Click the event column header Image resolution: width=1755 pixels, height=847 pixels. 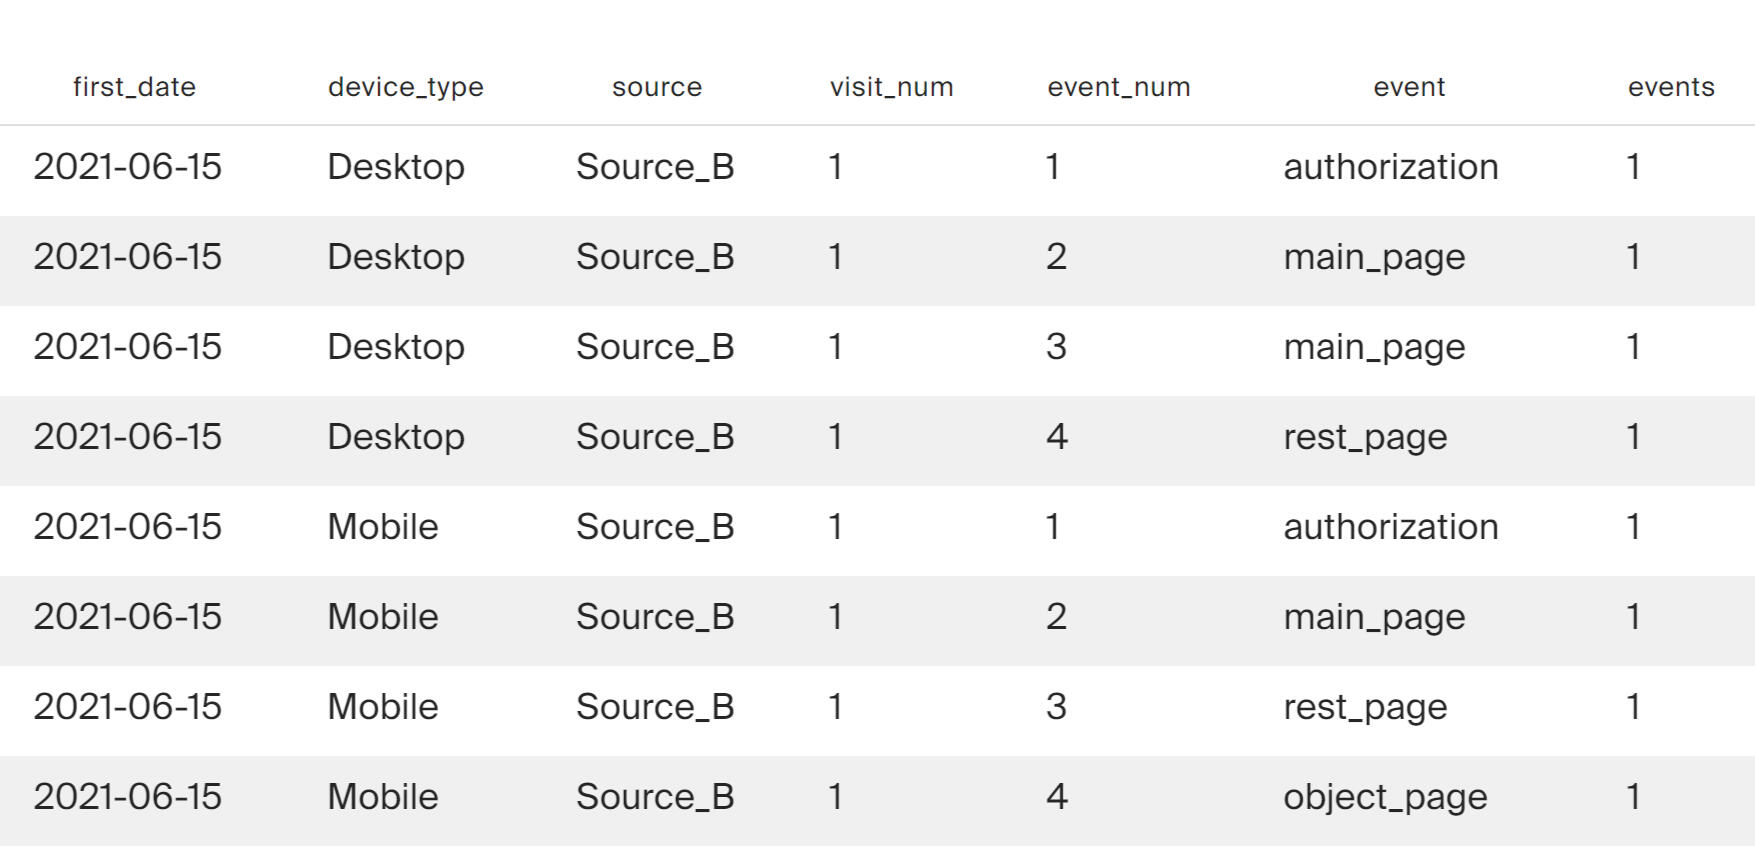point(1409,87)
